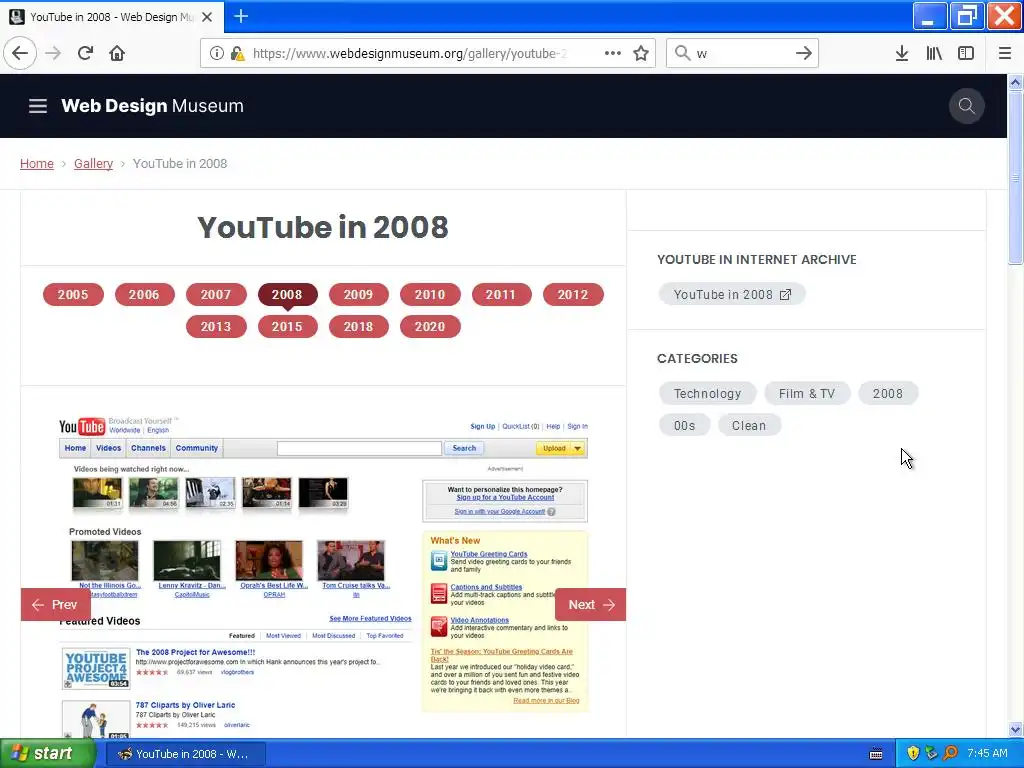Close the YouTube in 2008 tab
The image size is (1024, 768).
point(207,17)
